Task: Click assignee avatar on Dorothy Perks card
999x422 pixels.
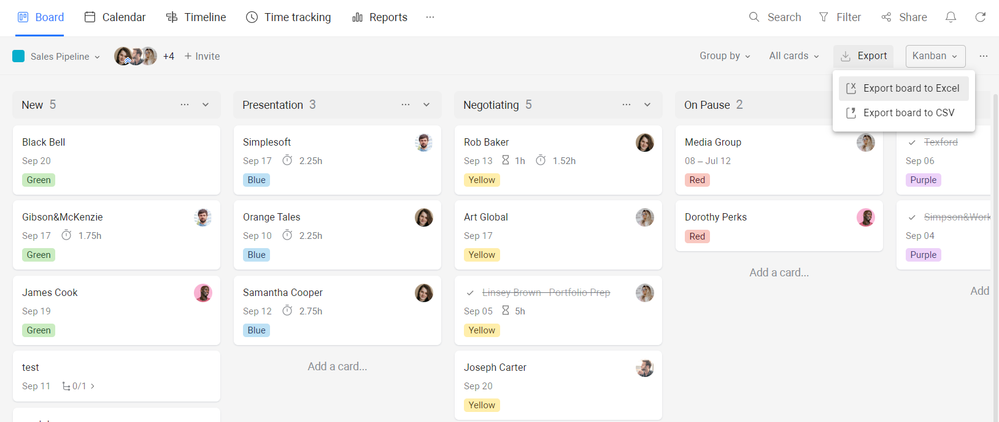Action: pyautogui.click(x=865, y=217)
